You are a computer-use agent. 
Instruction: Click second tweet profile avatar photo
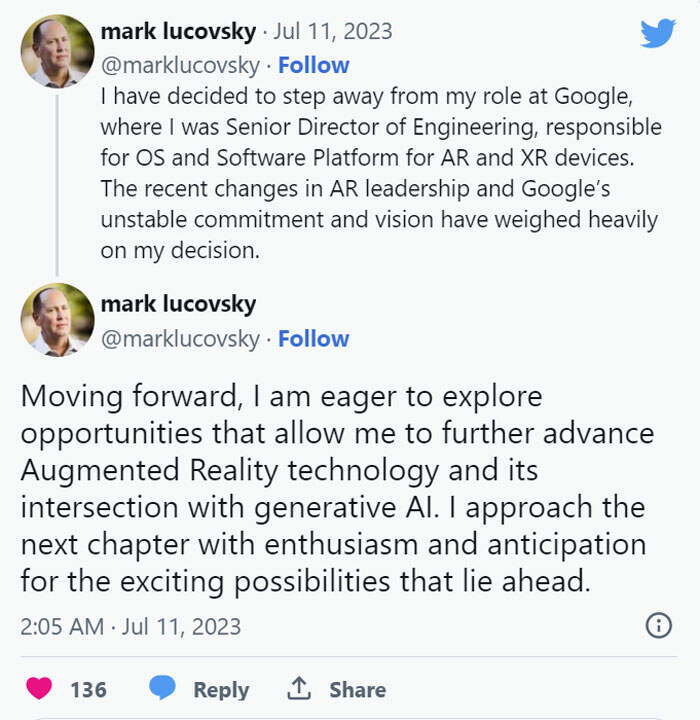pos(57,320)
